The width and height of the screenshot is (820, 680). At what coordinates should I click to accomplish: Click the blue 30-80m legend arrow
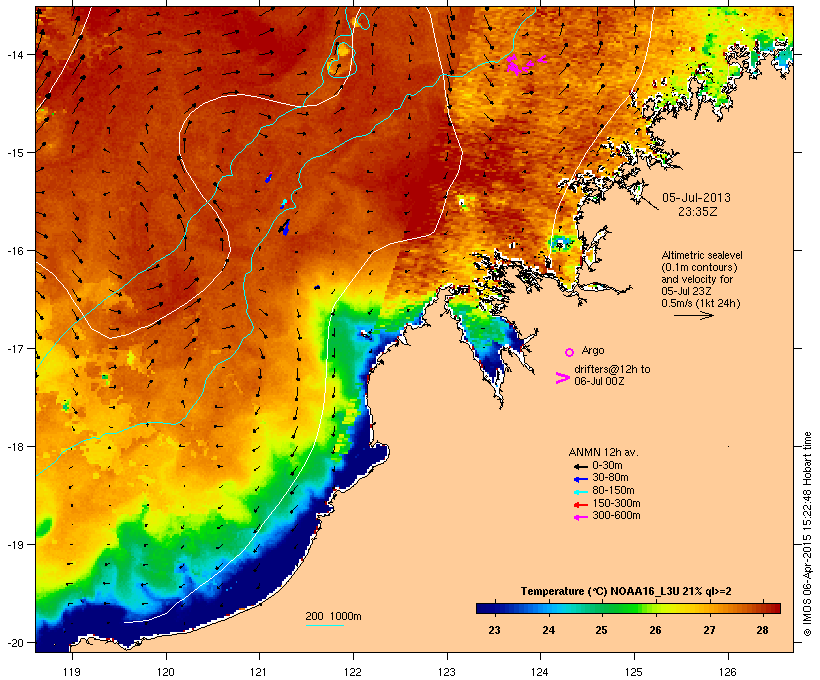(x=580, y=479)
